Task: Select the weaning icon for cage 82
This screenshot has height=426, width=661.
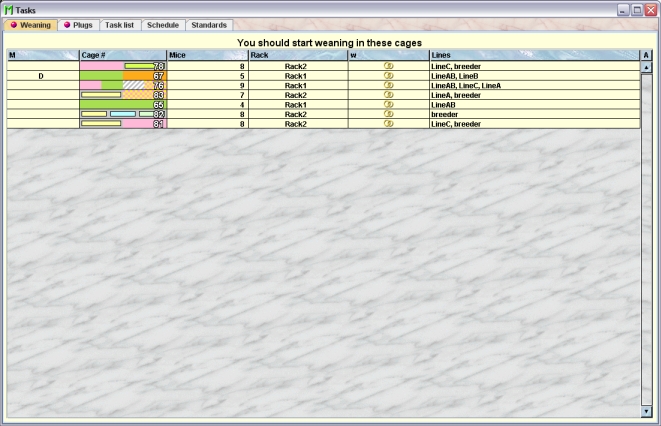Action: coord(389,115)
